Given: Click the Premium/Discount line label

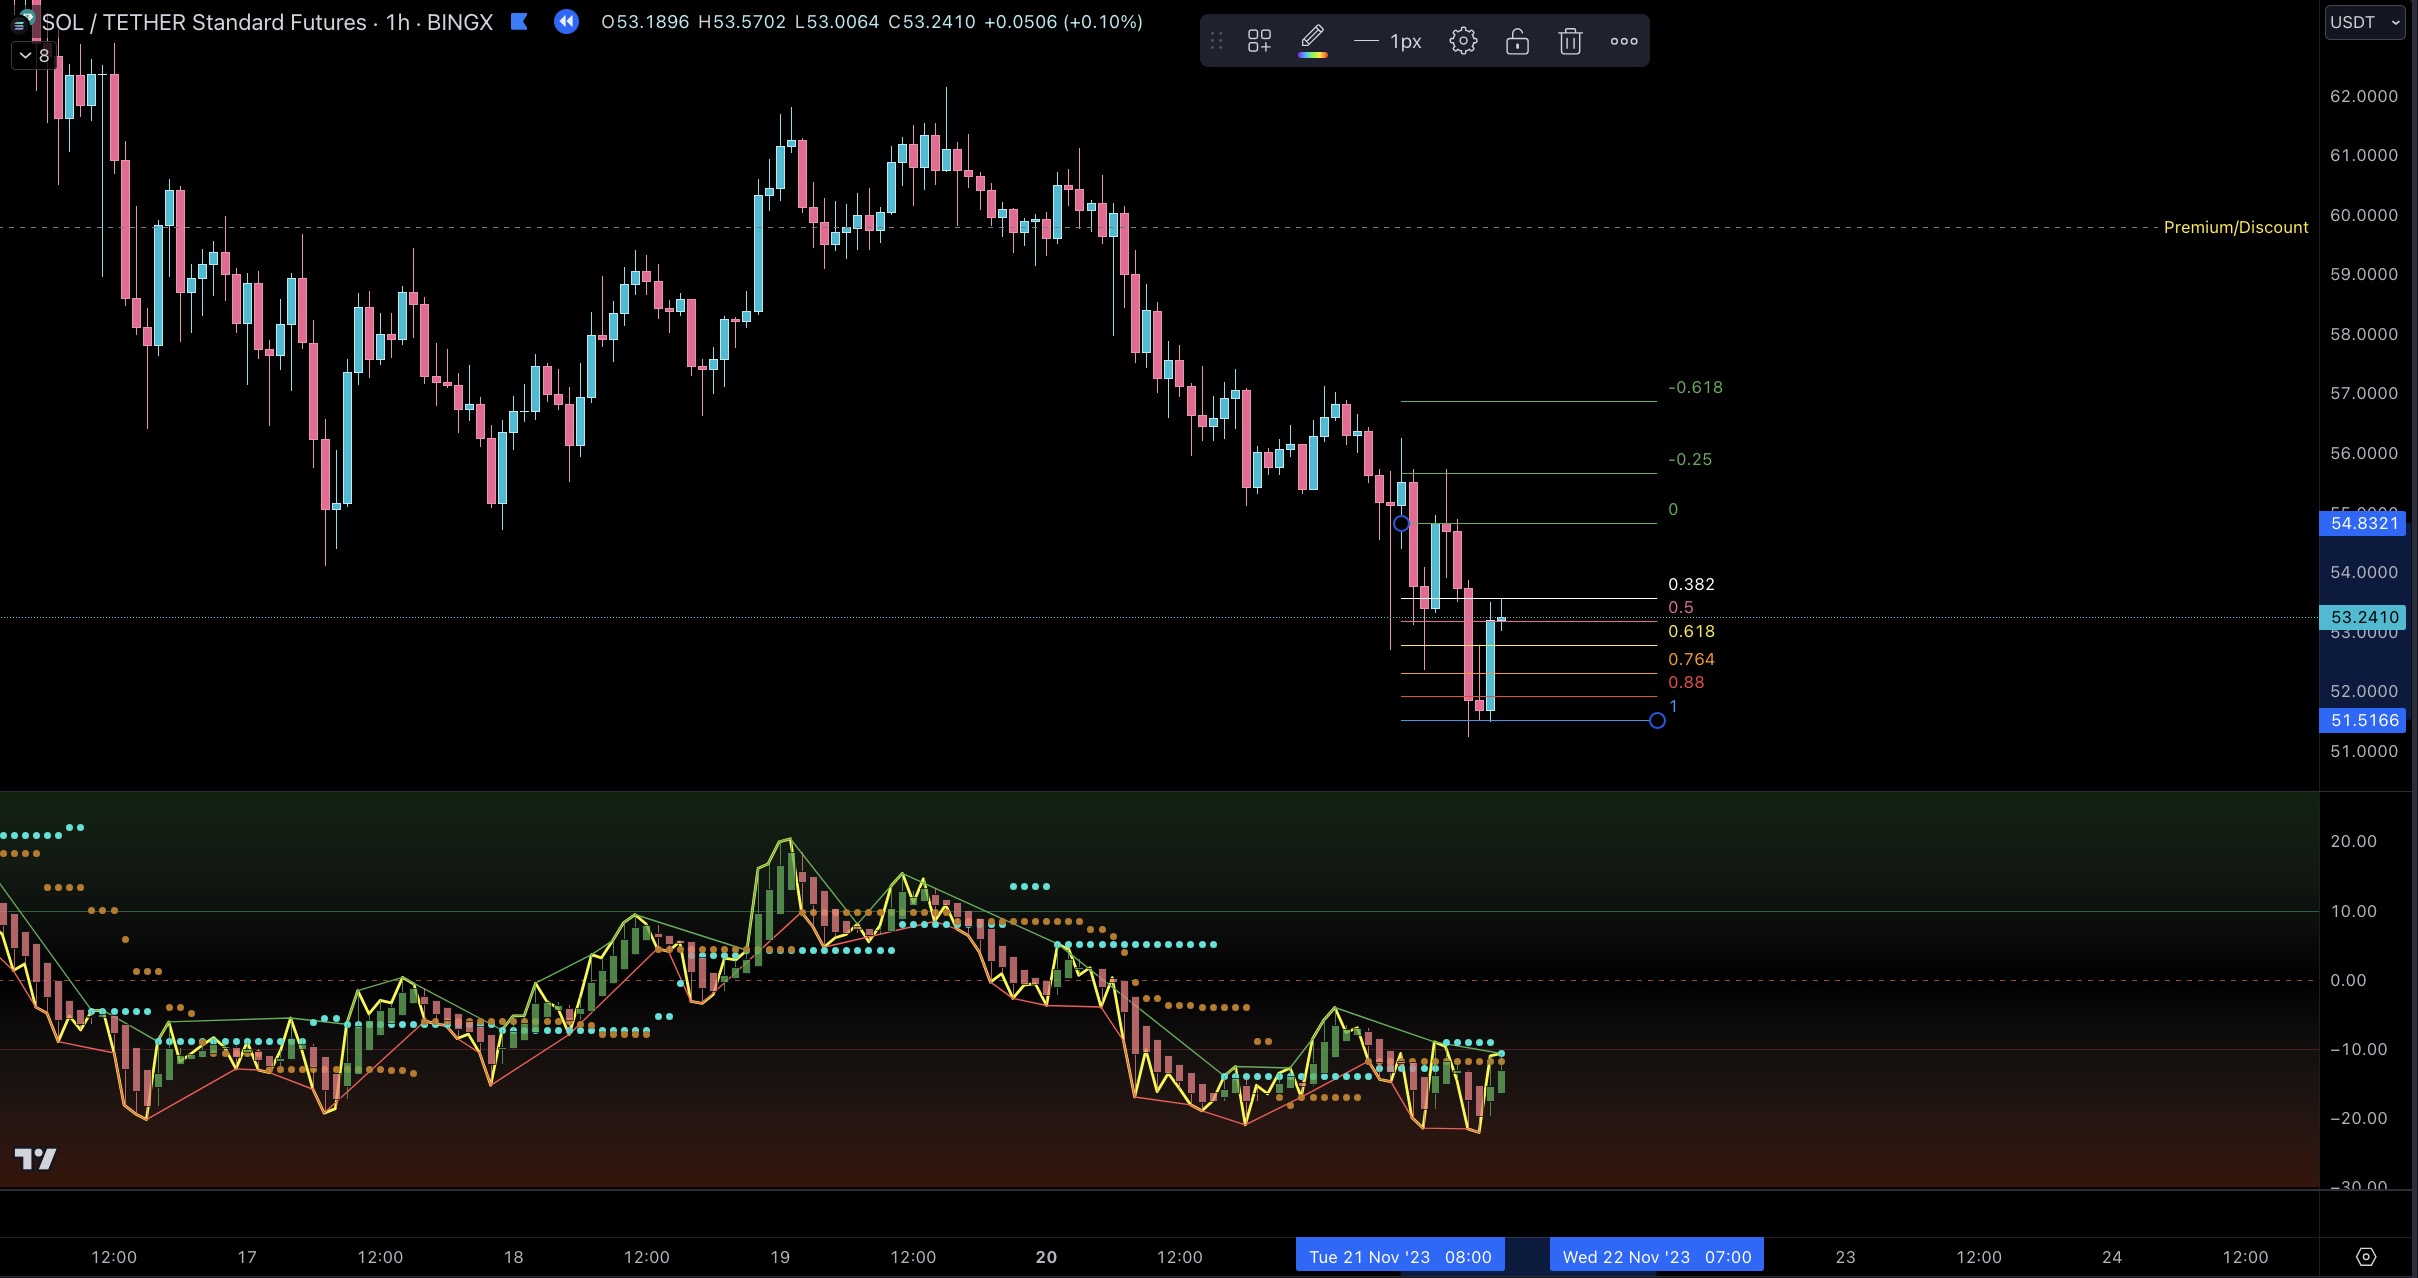Looking at the screenshot, I should (x=2235, y=228).
